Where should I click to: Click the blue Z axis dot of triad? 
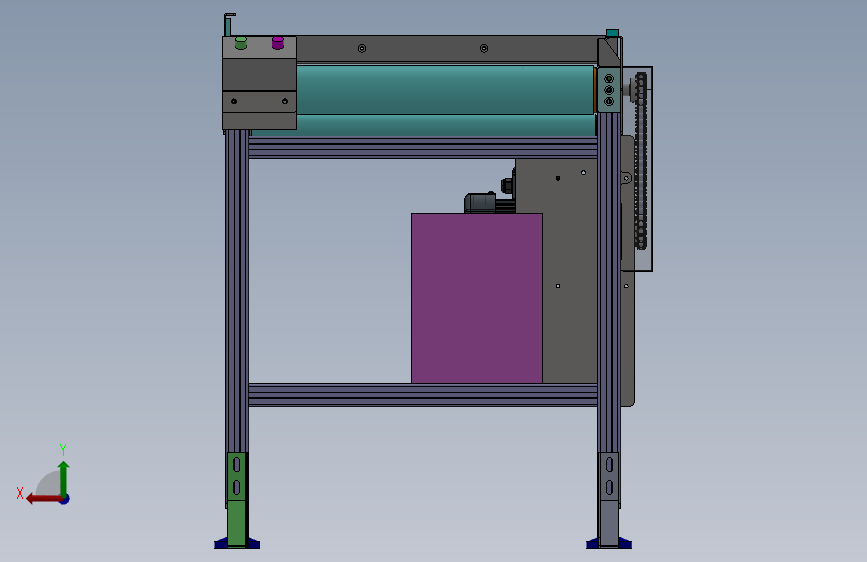tap(65, 499)
